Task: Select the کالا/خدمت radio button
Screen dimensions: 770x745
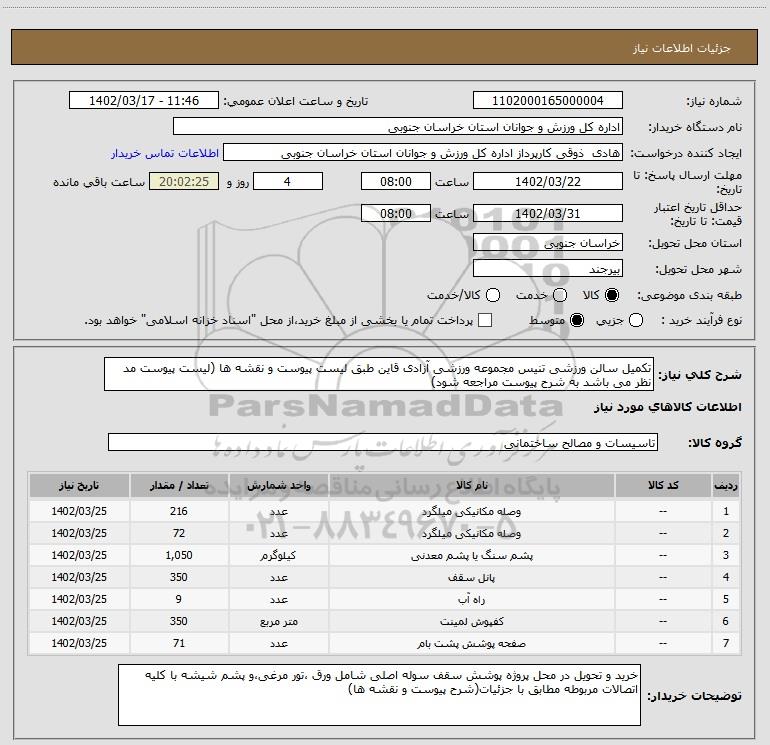Action: [493, 295]
